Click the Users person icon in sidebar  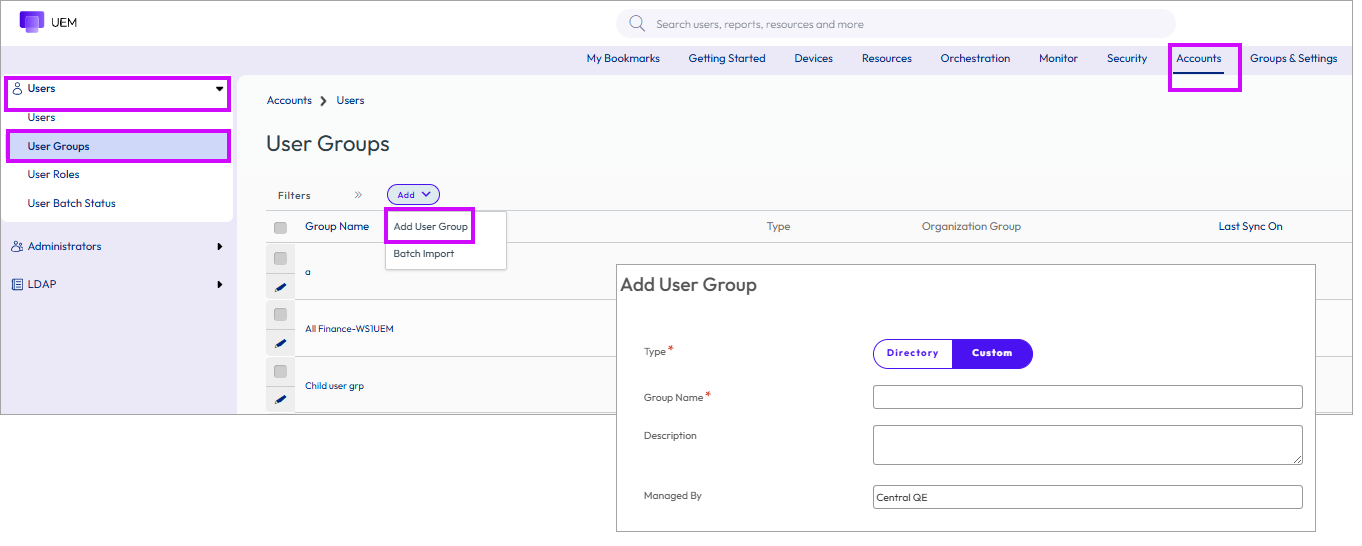17,88
